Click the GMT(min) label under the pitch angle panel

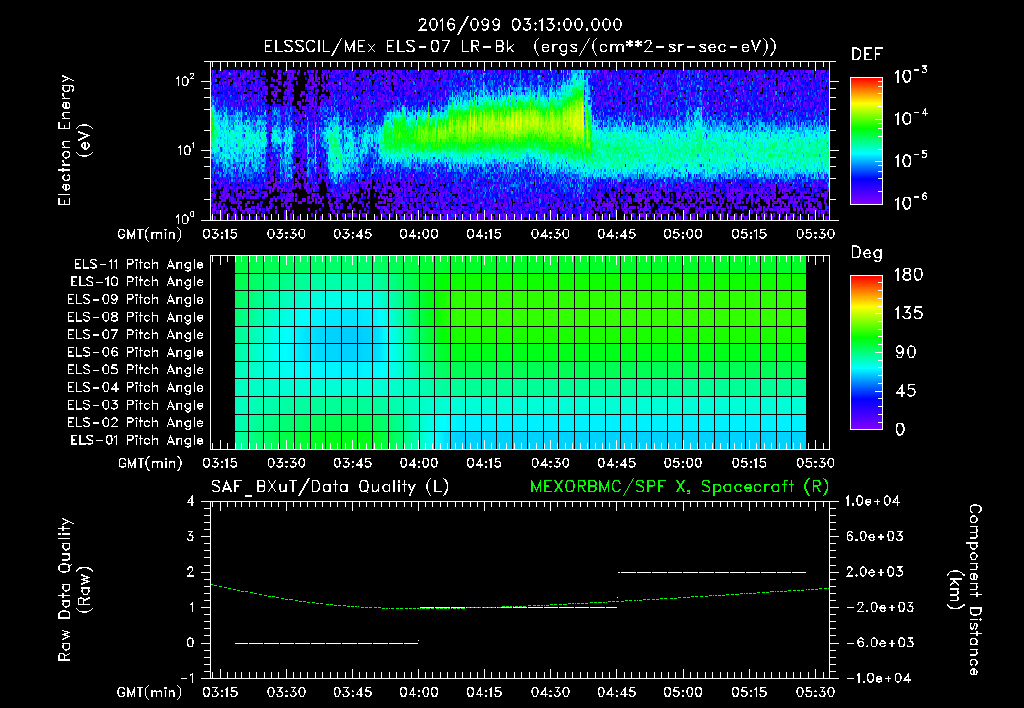click(x=150, y=464)
